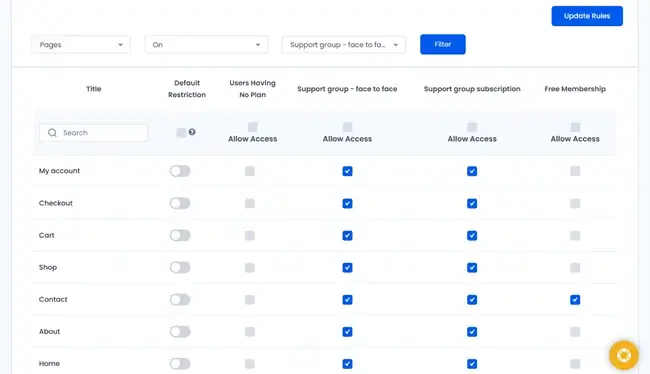650x374 pixels.
Task: Toggle Default Restriction for Home
Action: 180,364
